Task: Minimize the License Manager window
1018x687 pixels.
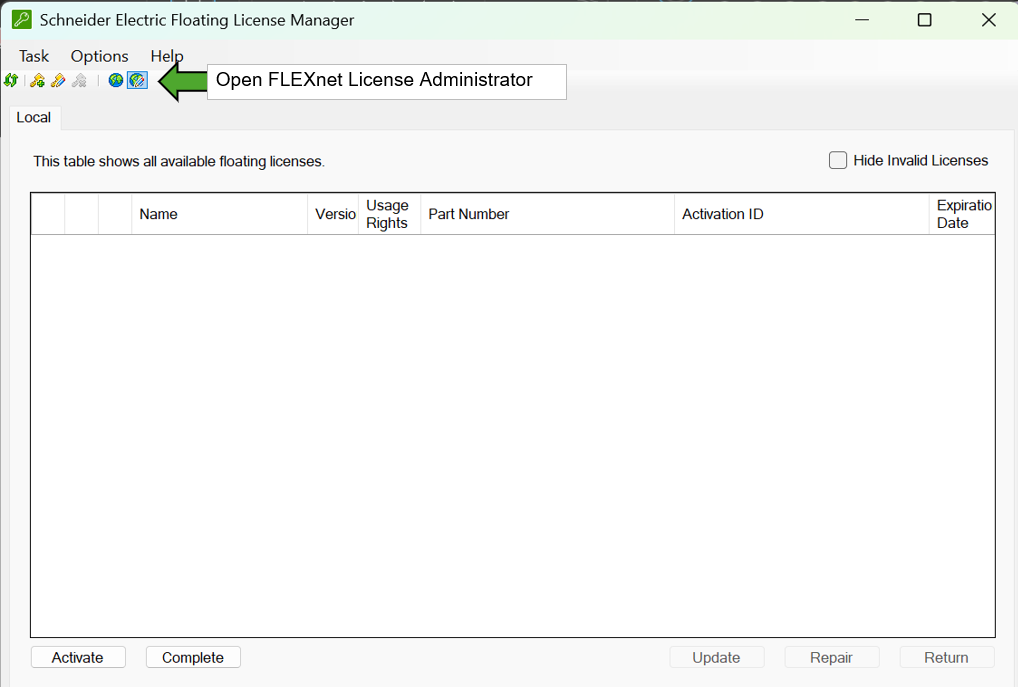Action: [x=862, y=20]
